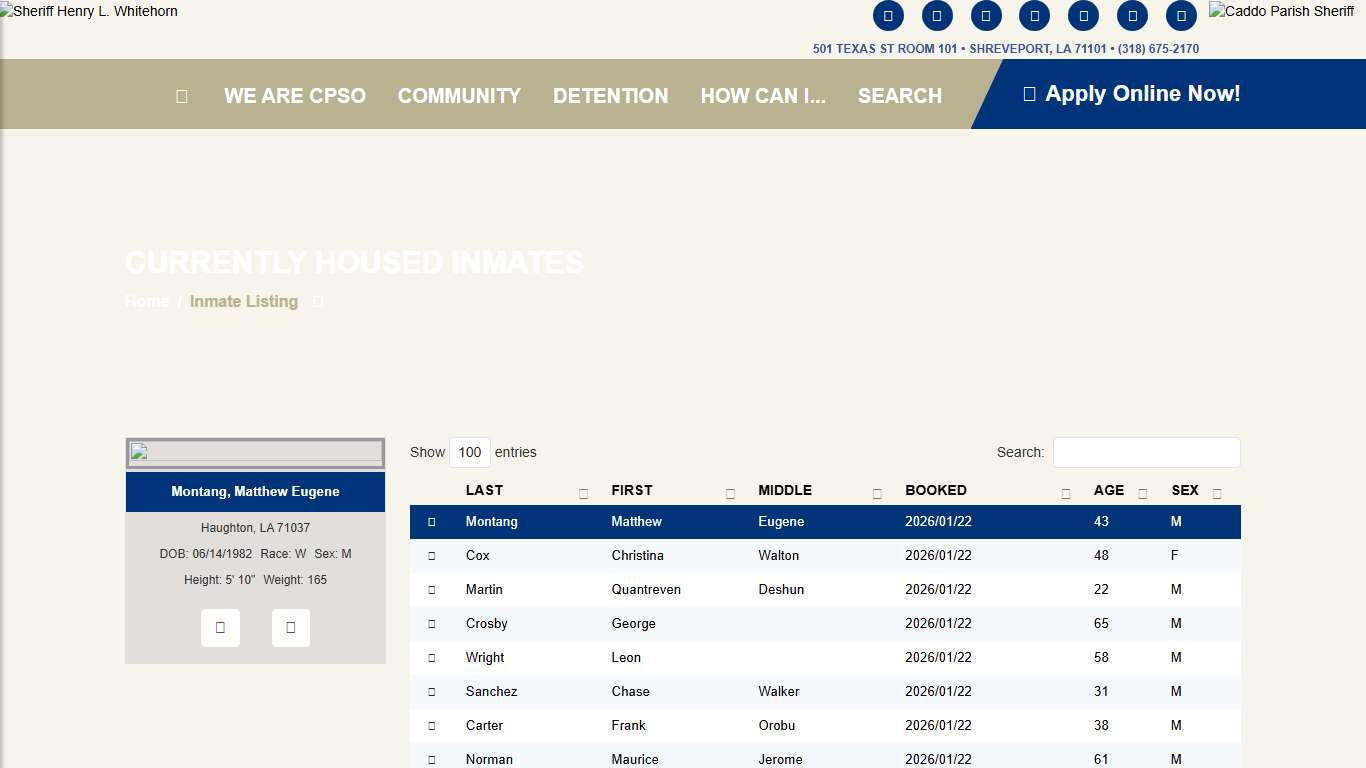This screenshot has width=1366, height=768.
Task: Open the Show entries dropdown
Action: pos(470,452)
